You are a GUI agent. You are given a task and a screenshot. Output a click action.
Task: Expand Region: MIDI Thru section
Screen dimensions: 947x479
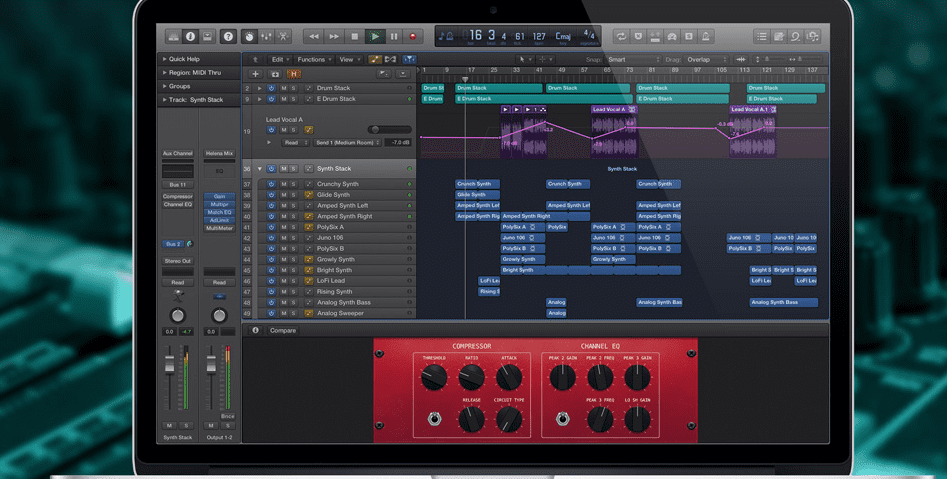165,72
